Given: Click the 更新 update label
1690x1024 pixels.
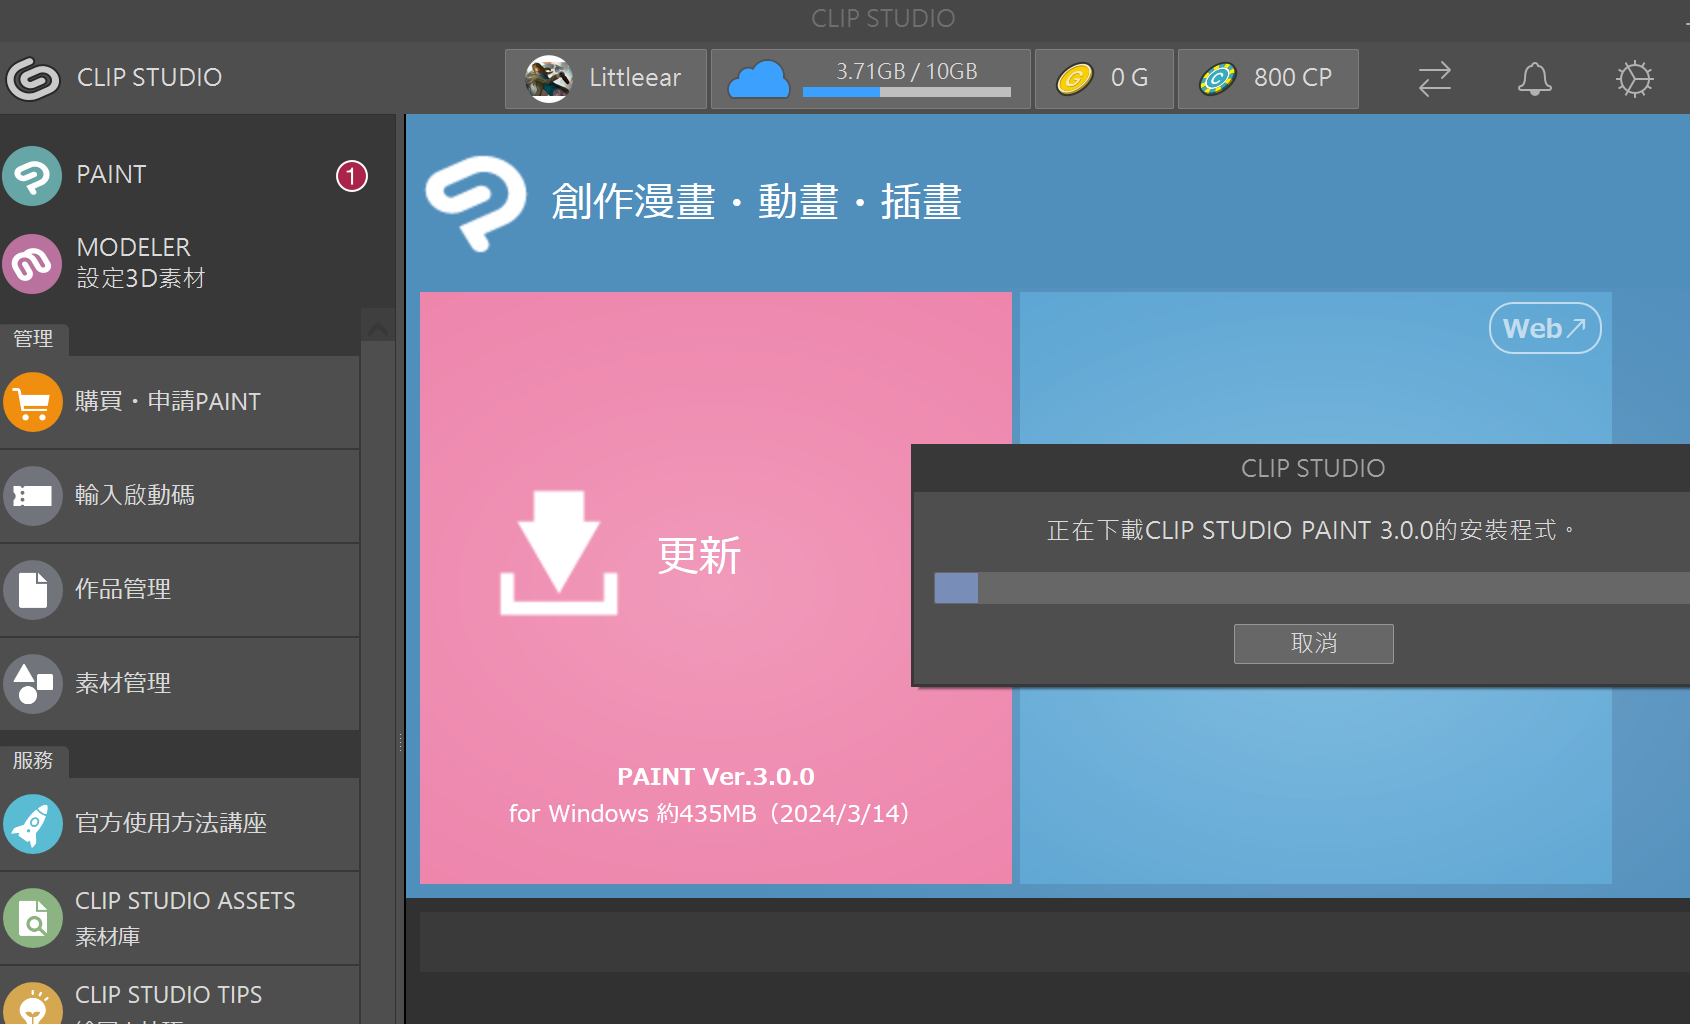Looking at the screenshot, I should pos(699,556).
